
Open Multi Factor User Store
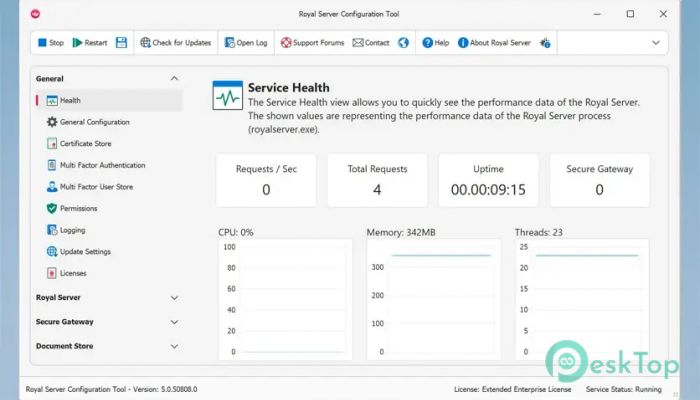(96, 187)
